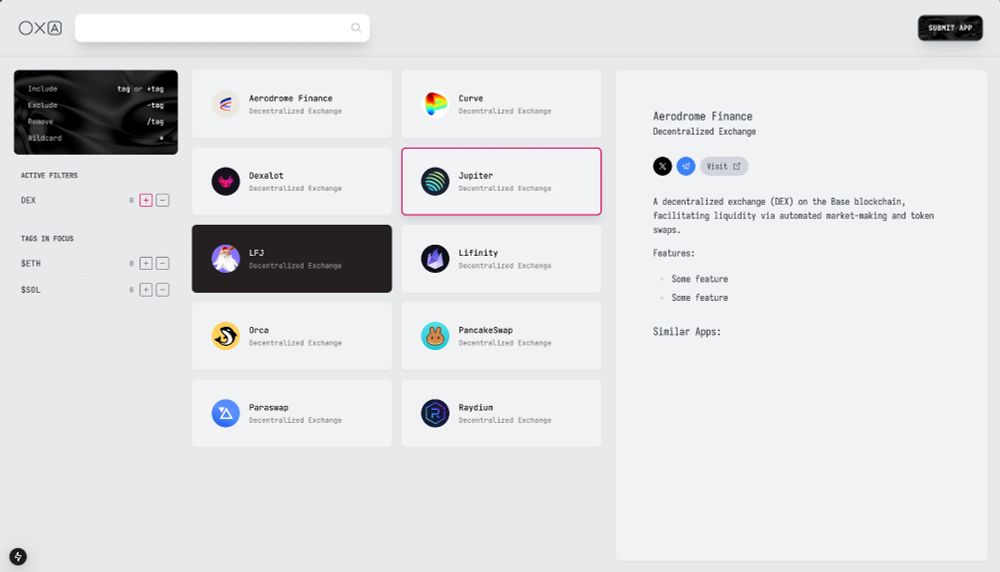Click the search magnifier icon

point(356,27)
